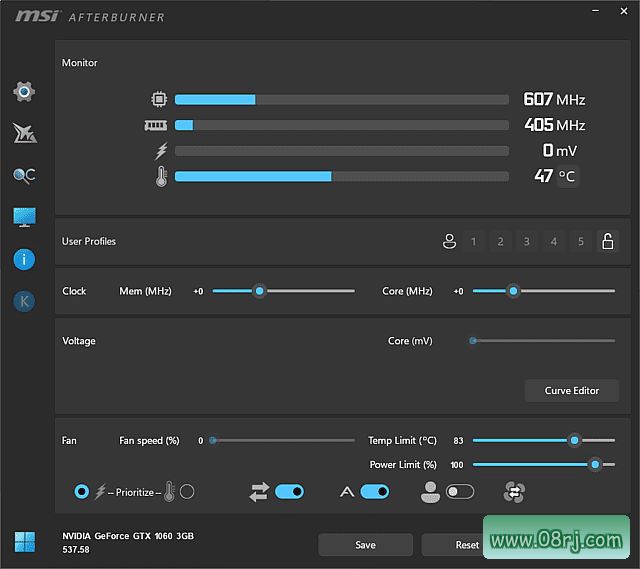
Task: Disable the auto fan 'A' toggle
Action: [374, 492]
